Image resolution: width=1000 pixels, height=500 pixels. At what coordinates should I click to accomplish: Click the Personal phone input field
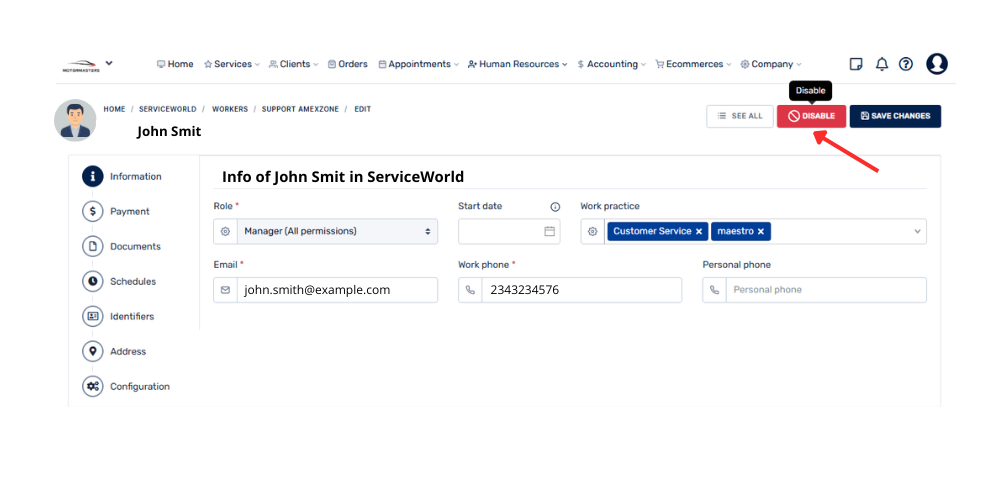[826, 290]
